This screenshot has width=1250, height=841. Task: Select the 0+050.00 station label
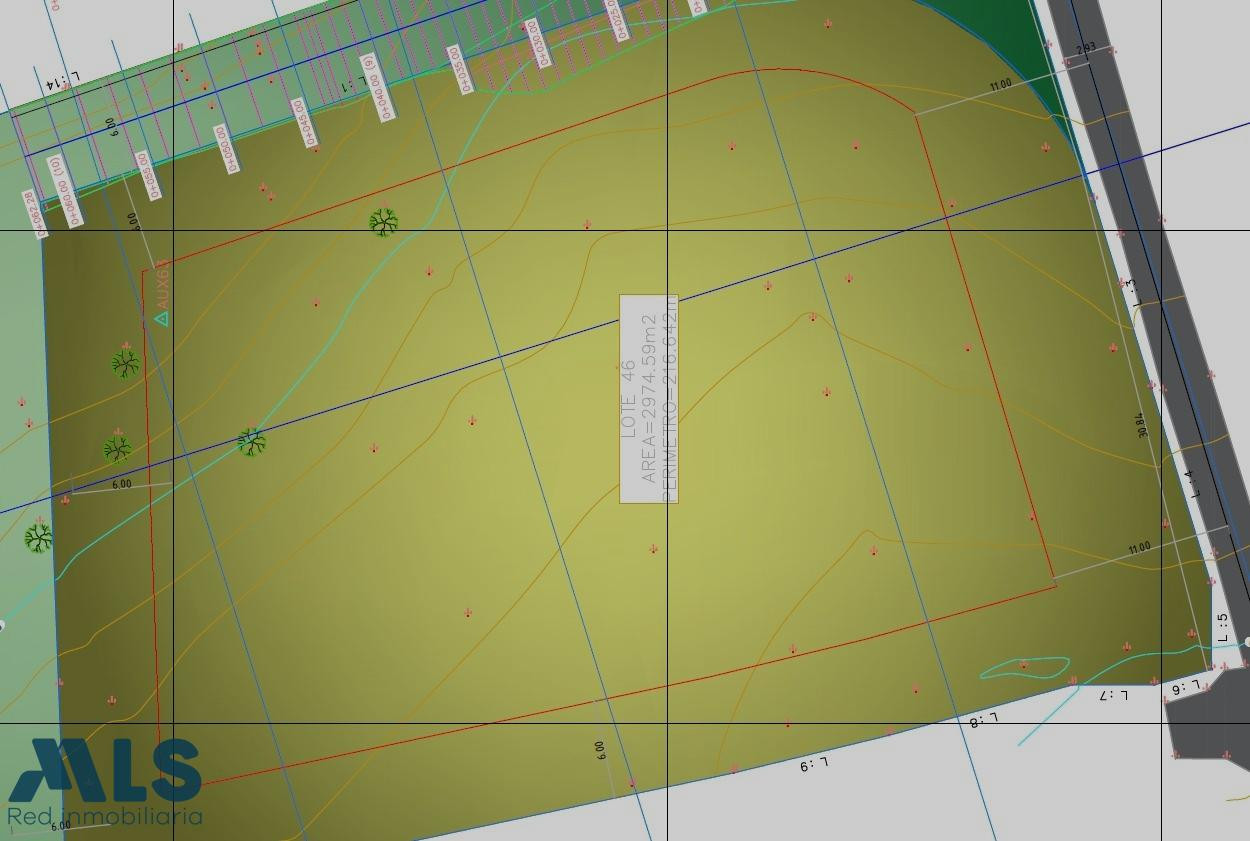point(226,148)
